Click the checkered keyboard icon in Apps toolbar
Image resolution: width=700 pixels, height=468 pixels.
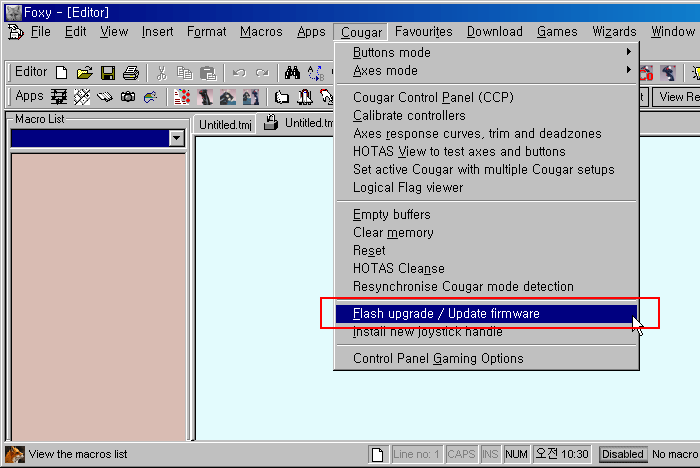pos(82,96)
